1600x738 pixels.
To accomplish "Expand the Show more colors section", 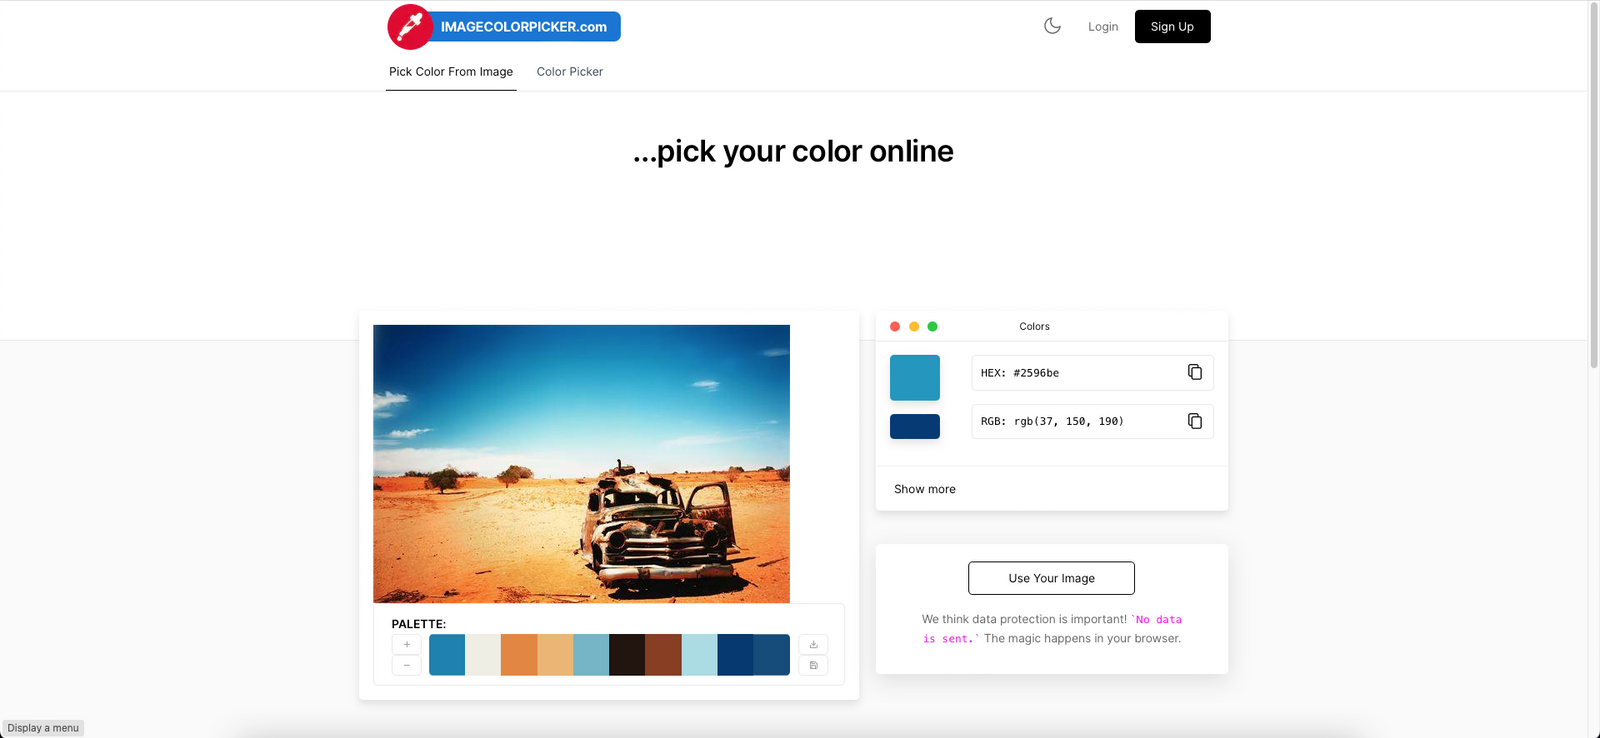I will (x=925, y=489).
